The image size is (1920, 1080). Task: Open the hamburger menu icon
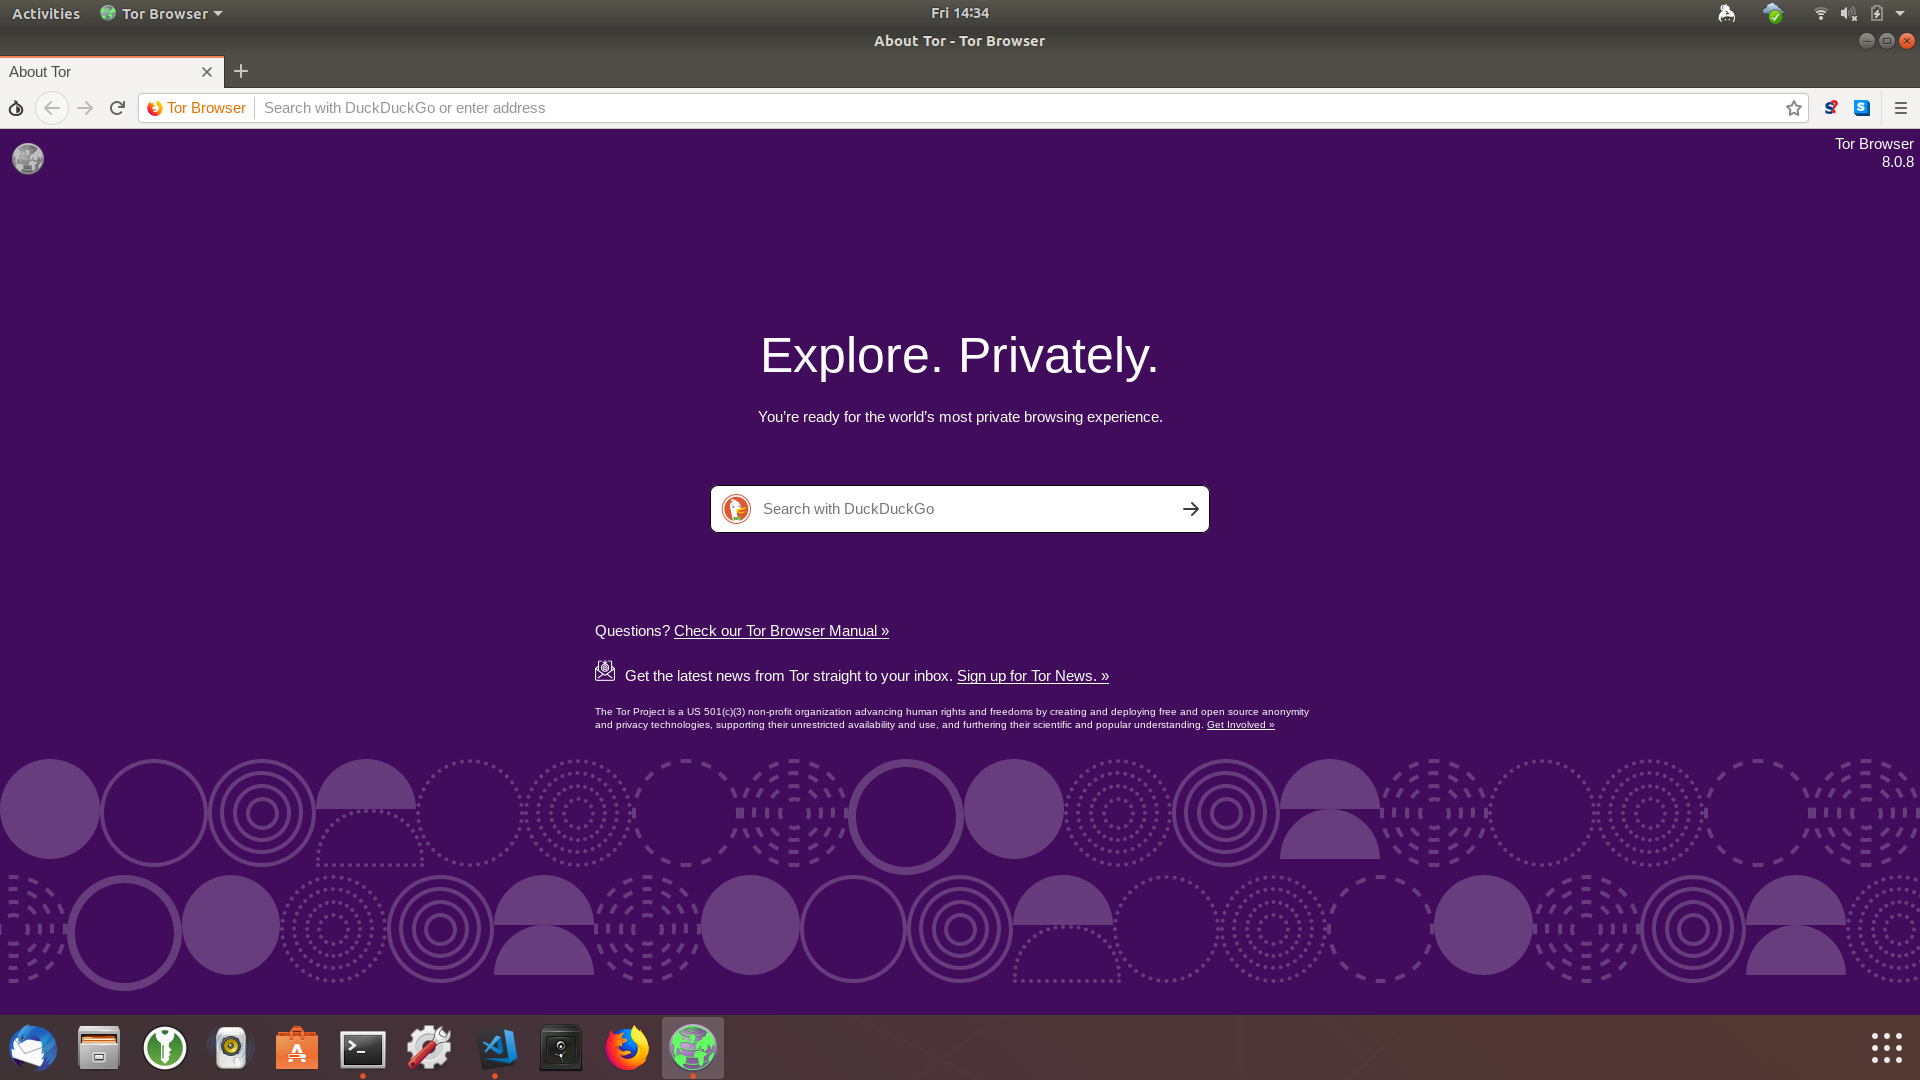[1900, 108]
